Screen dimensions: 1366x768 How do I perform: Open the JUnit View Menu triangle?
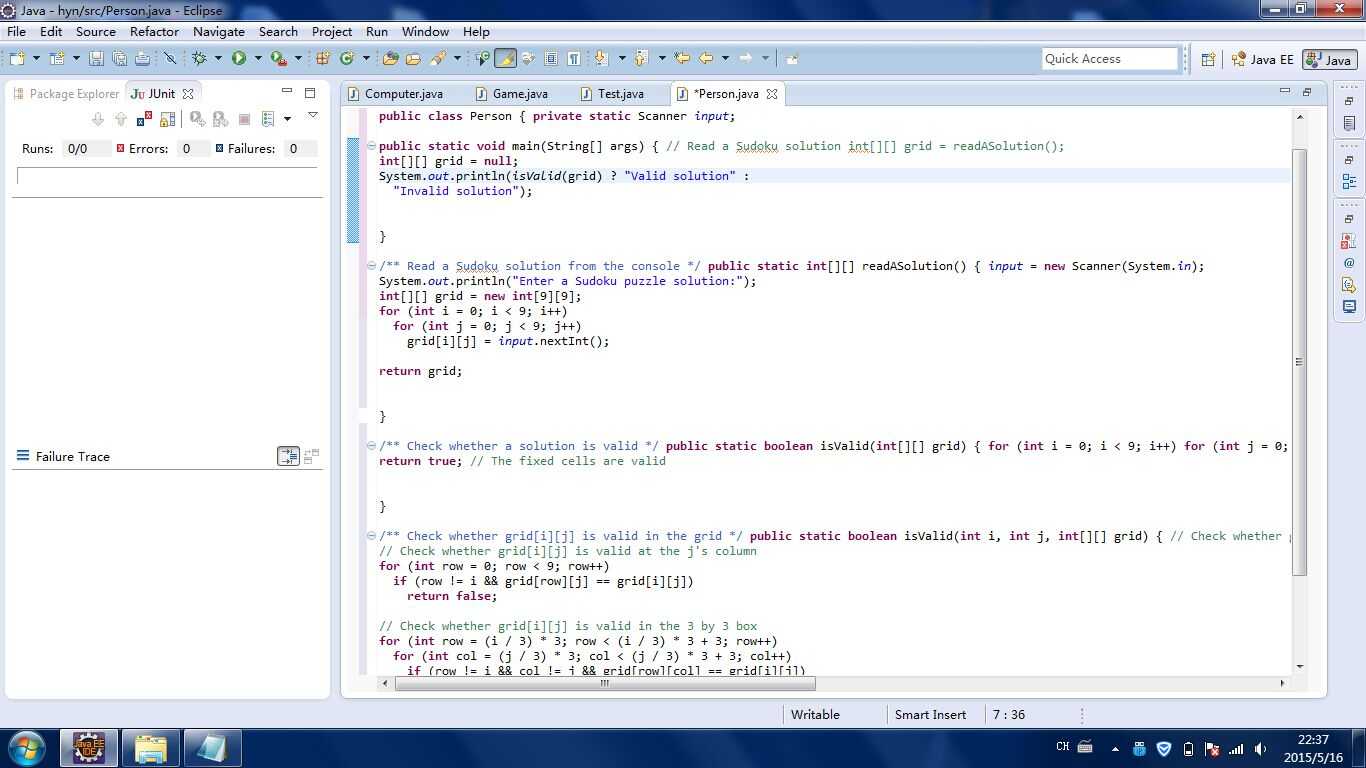coord(312,116)
